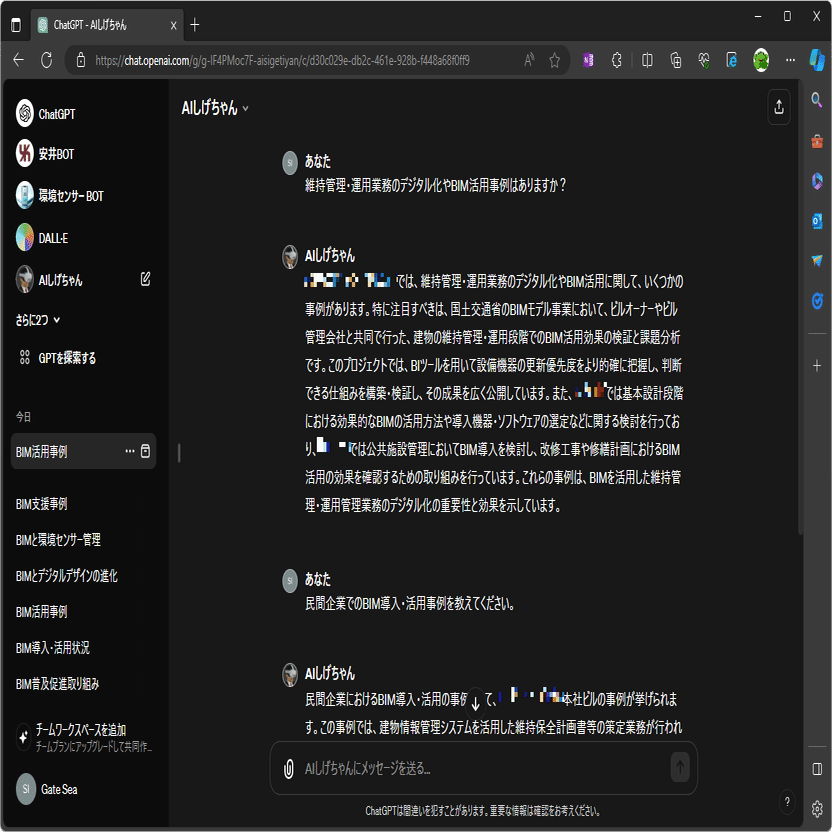
Task: Add page to favorites with star icon
Action: click(554, 60)
